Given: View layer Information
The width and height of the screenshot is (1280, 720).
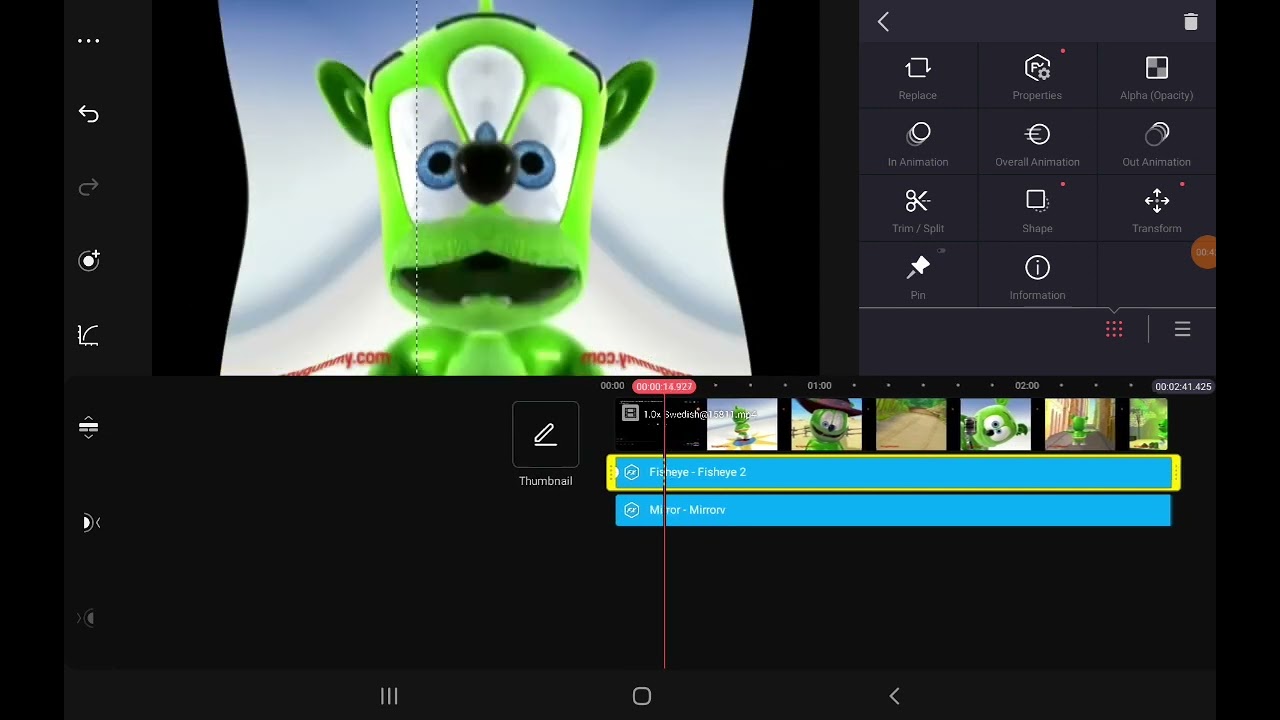Looking at the screenshot, I should tap(1037, 276).
